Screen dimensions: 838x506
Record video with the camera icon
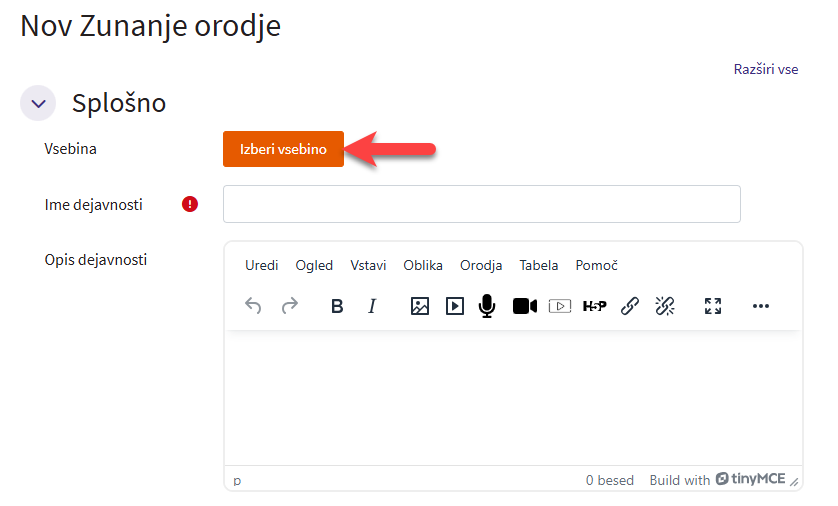coord(525,306)
